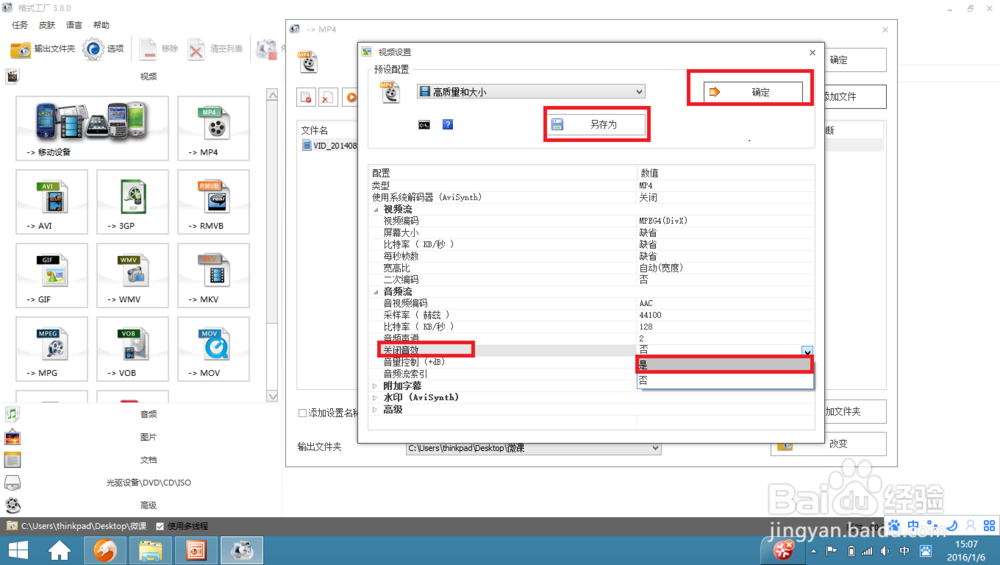Select the -> MP4 format tile
This screenshot has height=565, width=1000.
pyautogui.click(x=213, y=128)
